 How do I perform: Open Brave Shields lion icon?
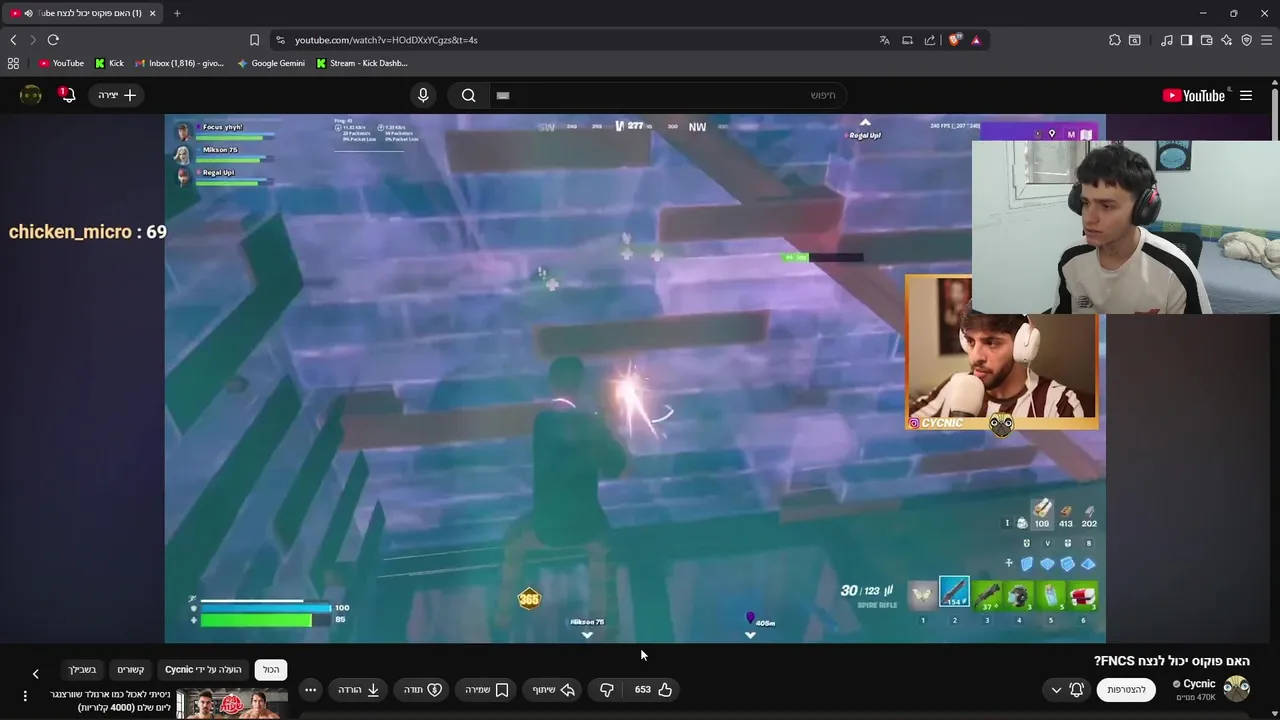(x=954, y=40)
